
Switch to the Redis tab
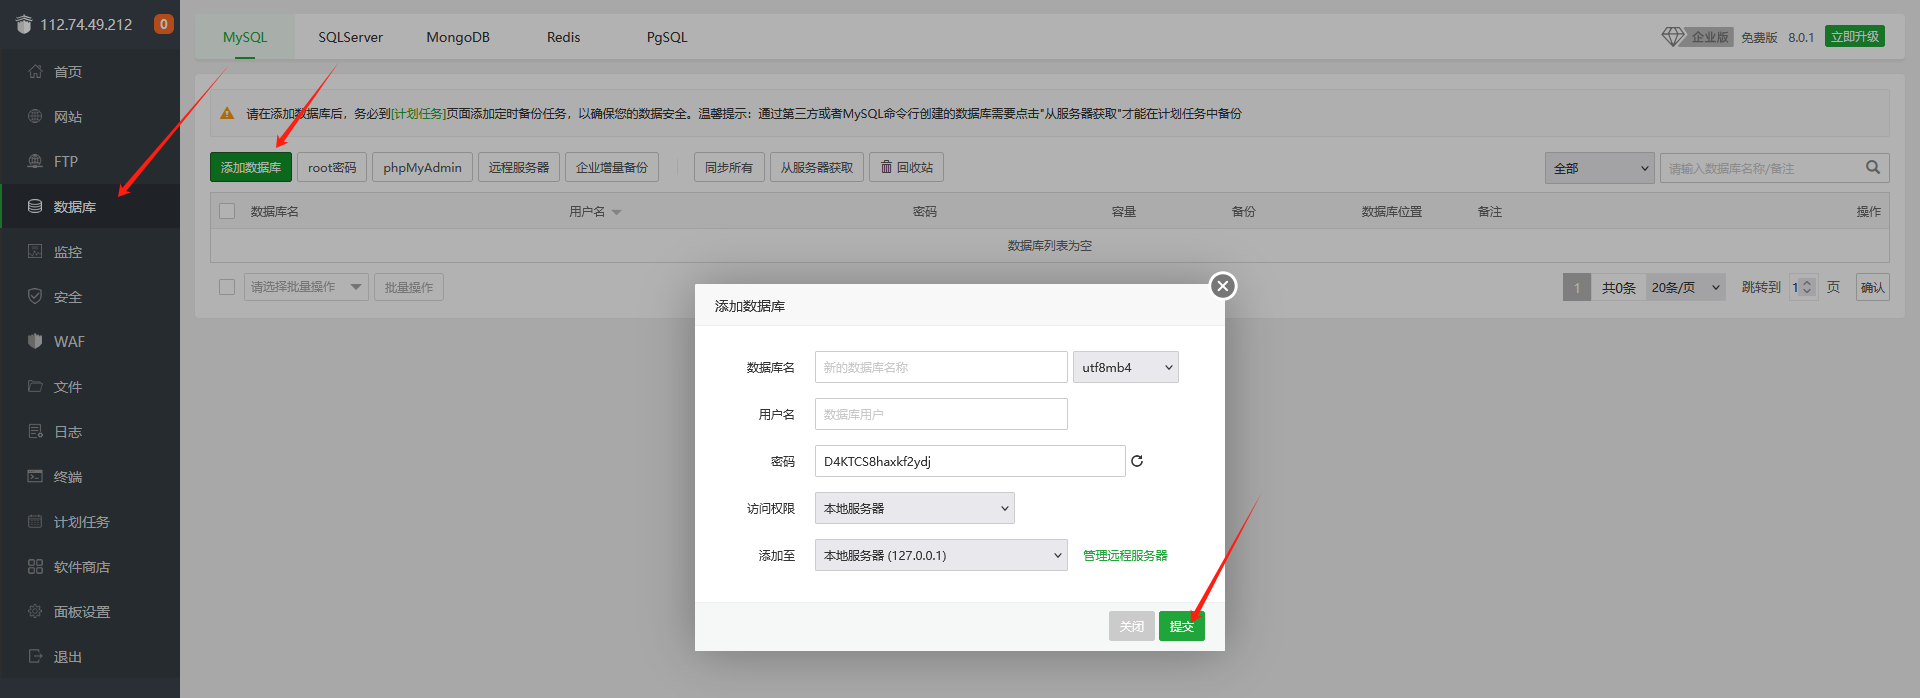563,37
